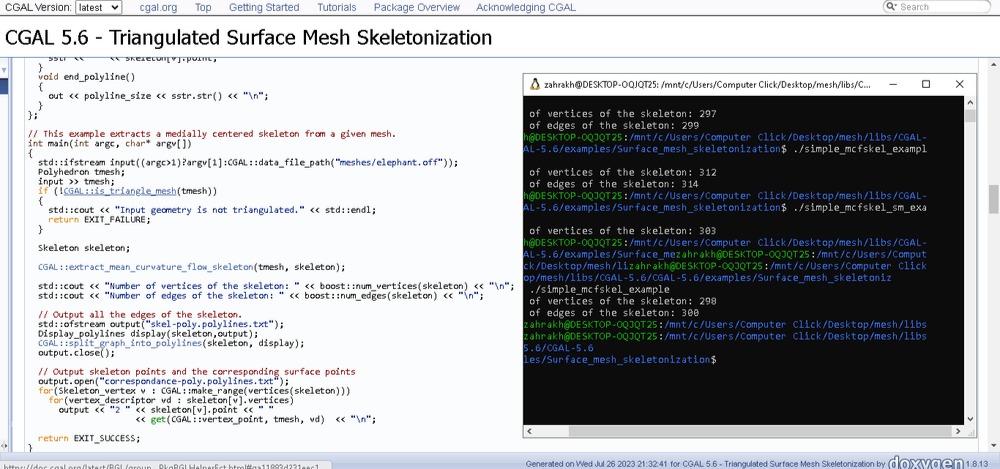This screenshot has width=1000, height=469.
Task: Follow the CGAL::is_triangle_mesh link in code
Action: click(119, 191)
